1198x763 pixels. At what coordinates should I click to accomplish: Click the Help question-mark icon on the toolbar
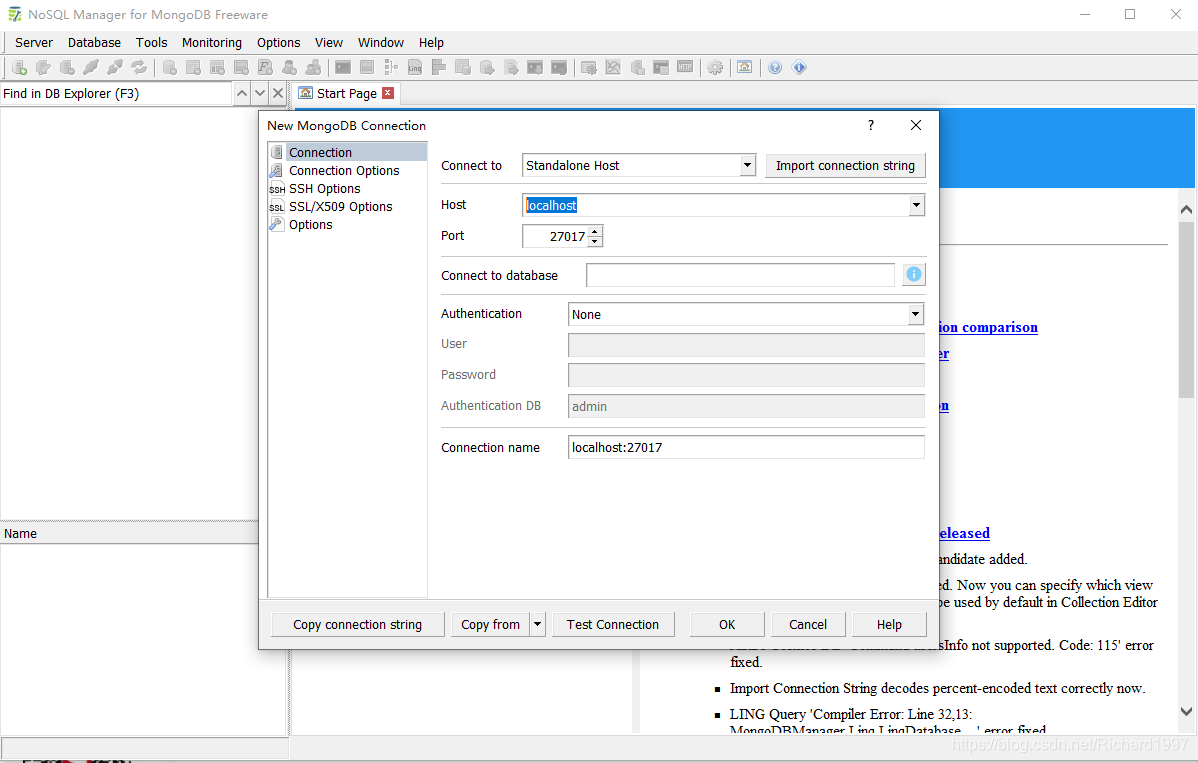pyautogui.click(x=775, y=67)
